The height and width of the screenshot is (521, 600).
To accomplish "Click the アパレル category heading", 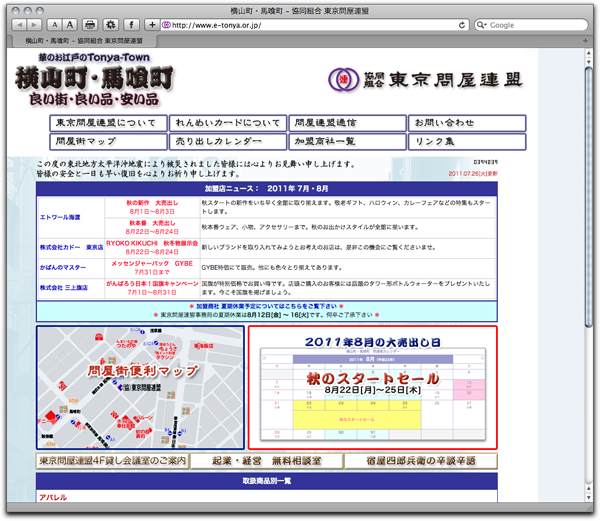I will pos(53,497).
